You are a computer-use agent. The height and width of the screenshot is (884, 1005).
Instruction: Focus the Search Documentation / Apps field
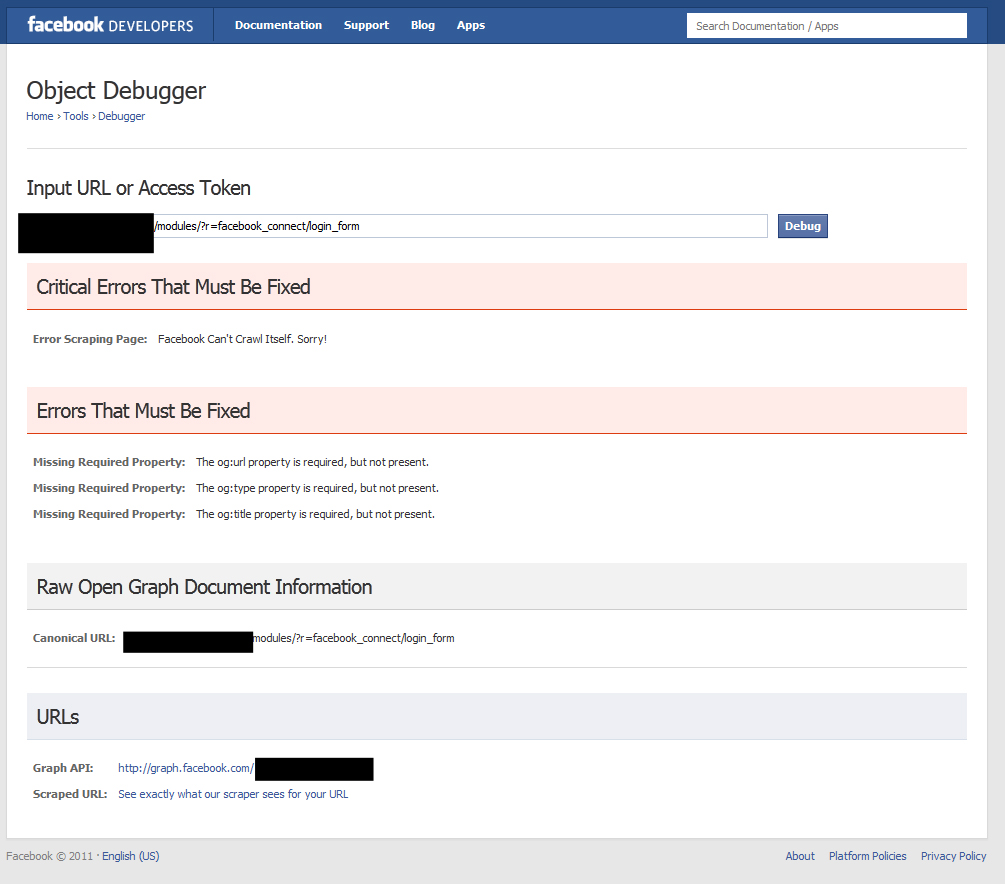click(x=826, y=26)
